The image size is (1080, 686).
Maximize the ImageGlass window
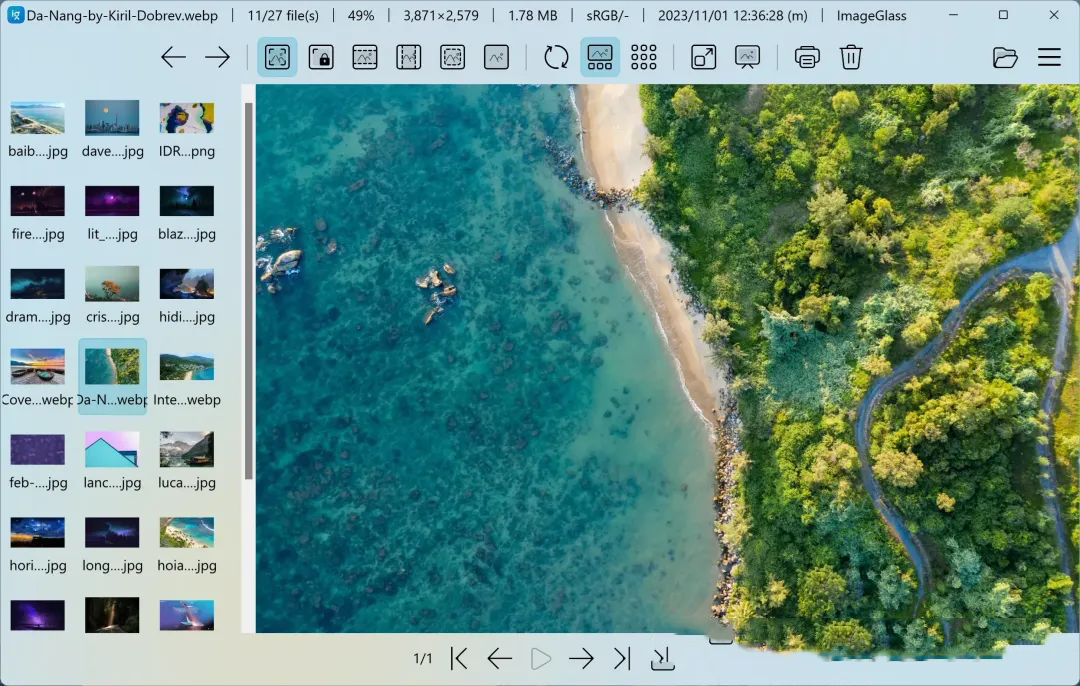1004,14
